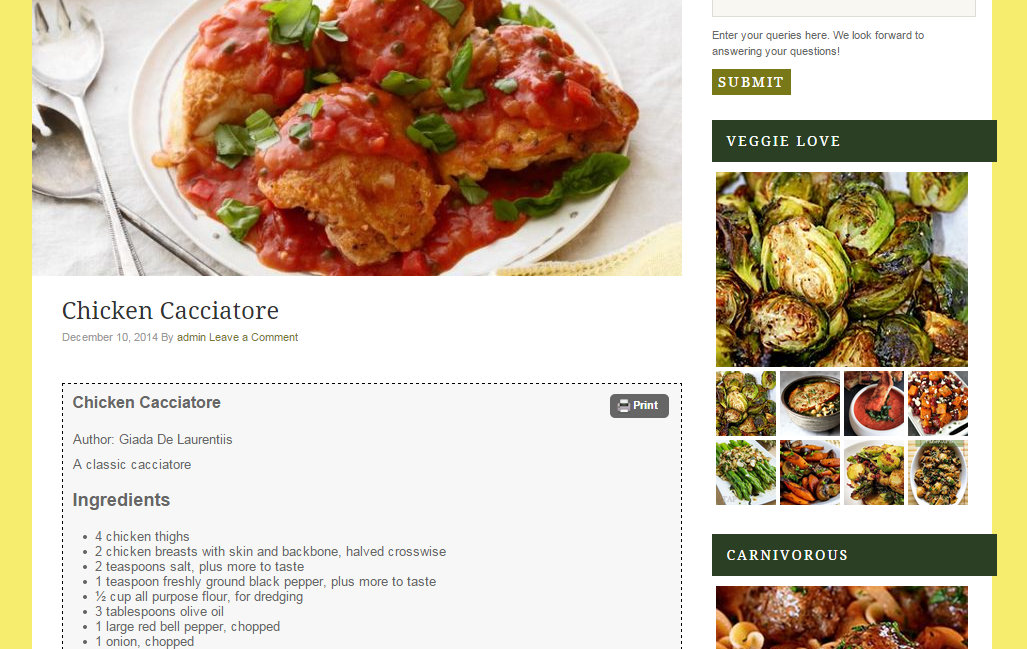Open the Chicken Cacciatore post title
This screenshot has width=1027, height=649.
(x=170, y=310)
